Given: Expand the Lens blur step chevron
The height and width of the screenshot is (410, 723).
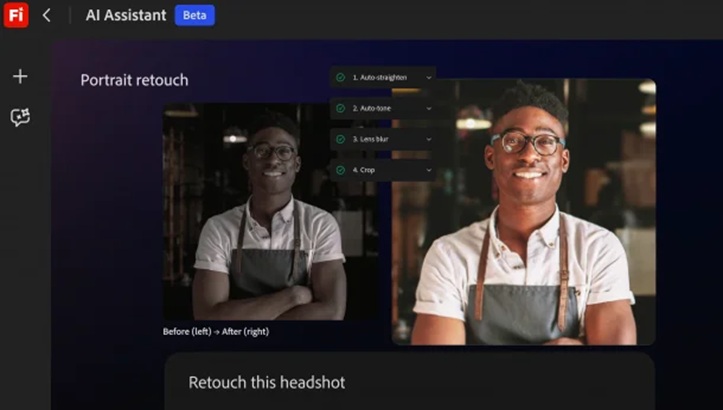Looking at the screenshot, I should [x=428, y=139].
